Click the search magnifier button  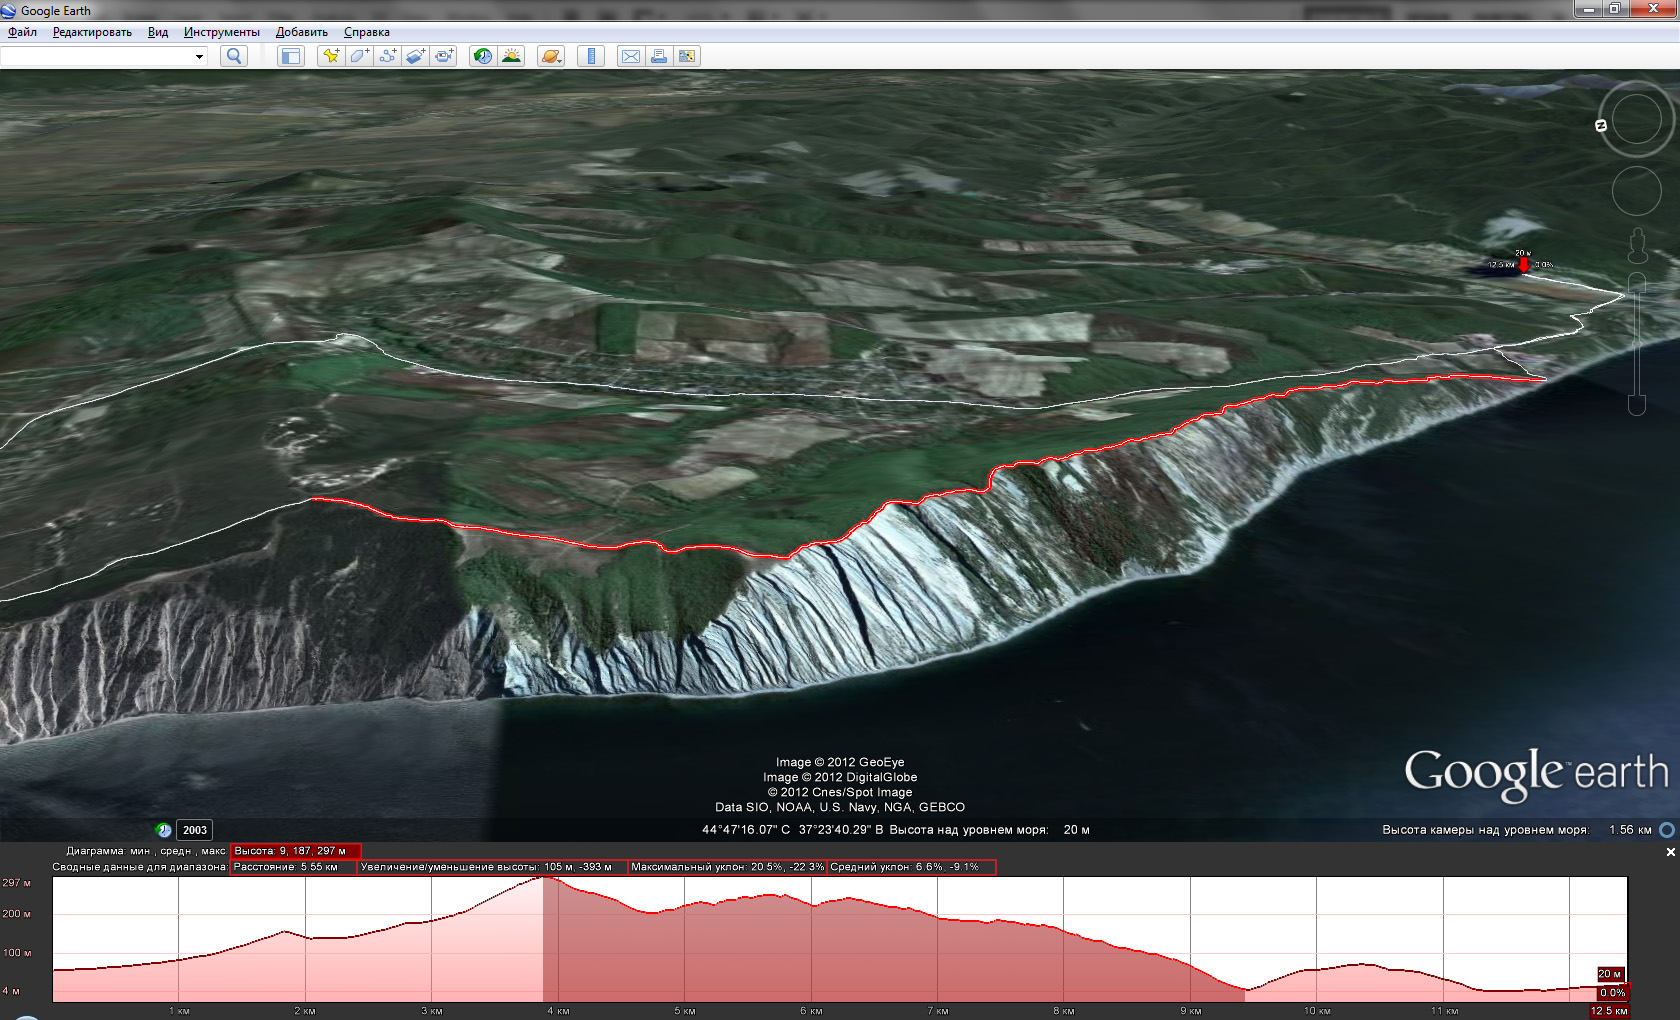pos(234,56)
